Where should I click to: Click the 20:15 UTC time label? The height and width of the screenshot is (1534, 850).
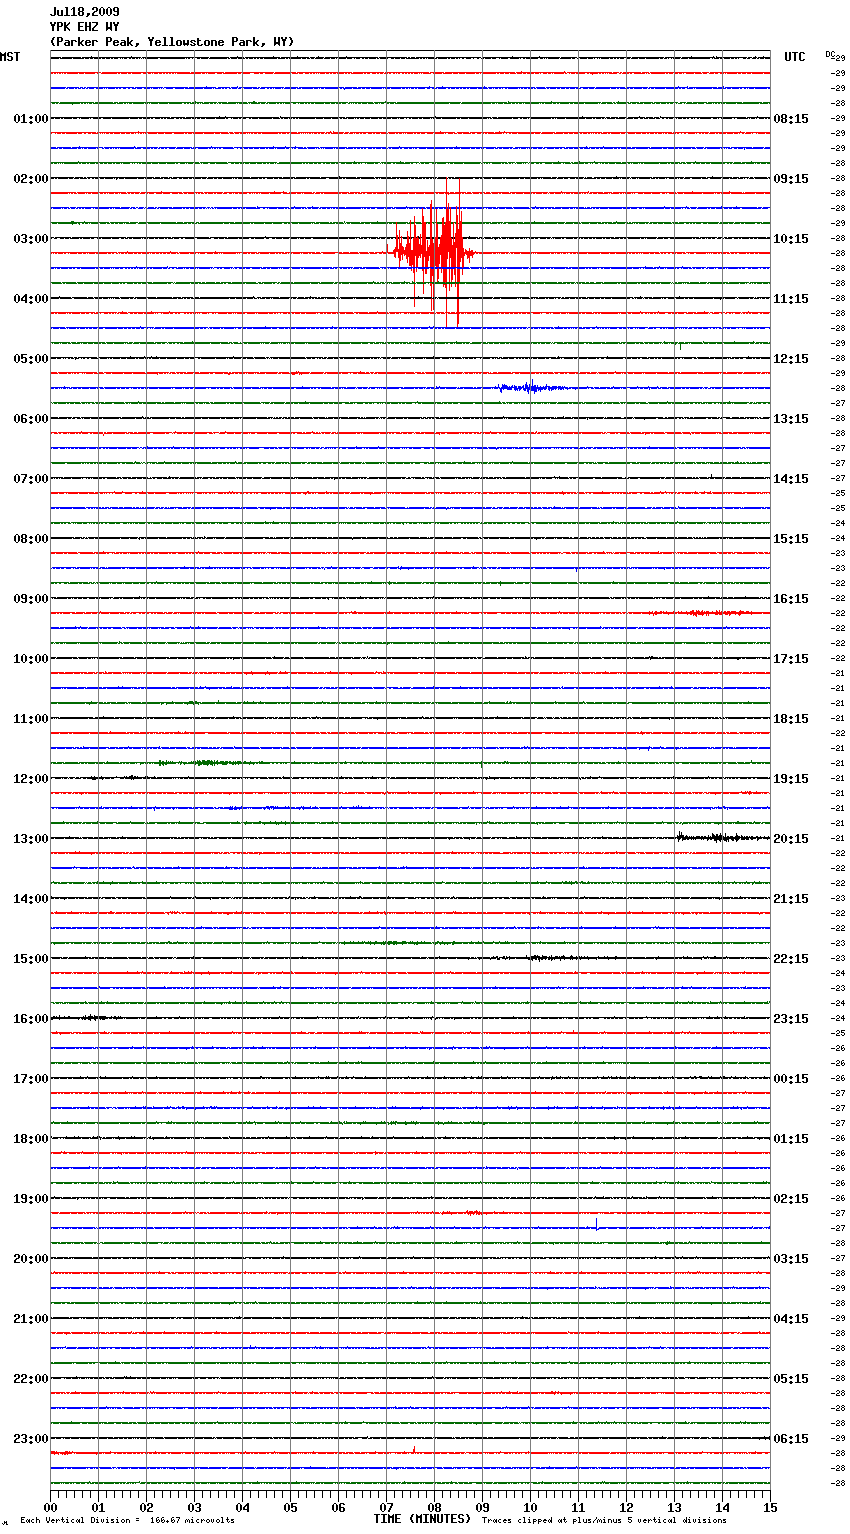tap(791, 839)
